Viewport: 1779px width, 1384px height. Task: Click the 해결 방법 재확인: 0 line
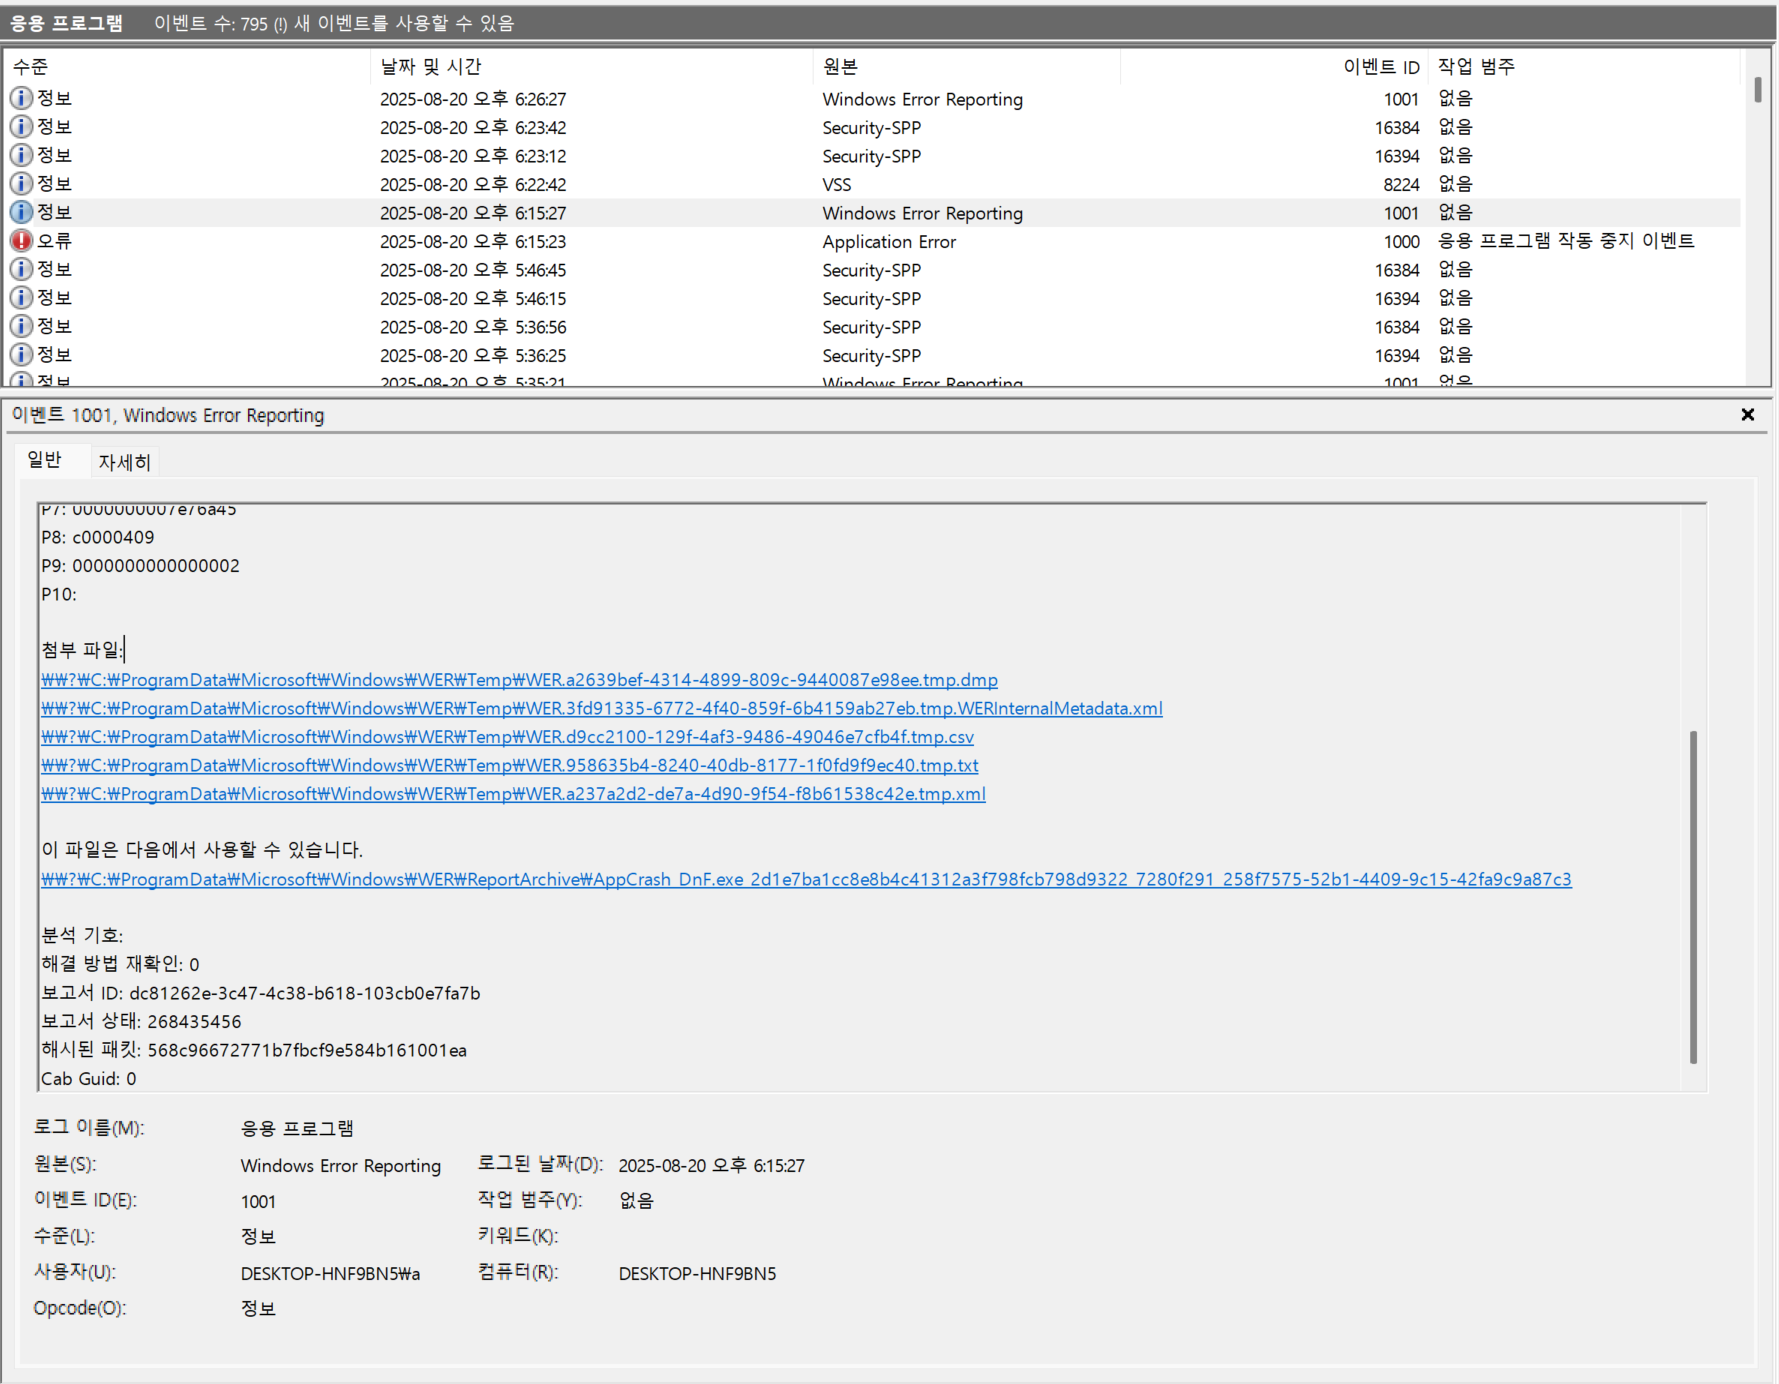pos(120,964)
